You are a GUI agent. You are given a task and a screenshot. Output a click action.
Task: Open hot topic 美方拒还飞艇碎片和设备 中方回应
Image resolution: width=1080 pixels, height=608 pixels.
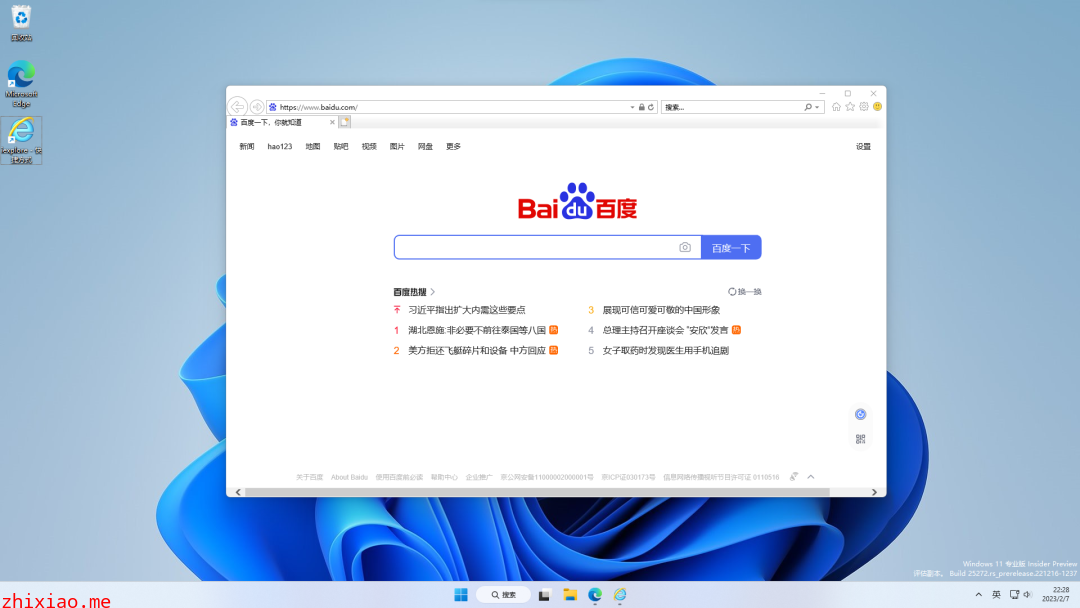tap(477, 350)
